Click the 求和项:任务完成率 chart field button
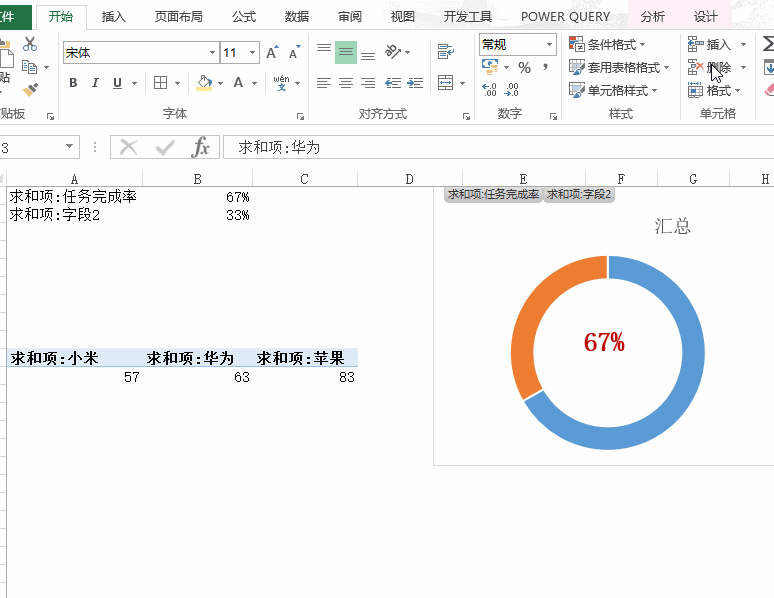This screenshot has height=598, width=774. (493, 195)
